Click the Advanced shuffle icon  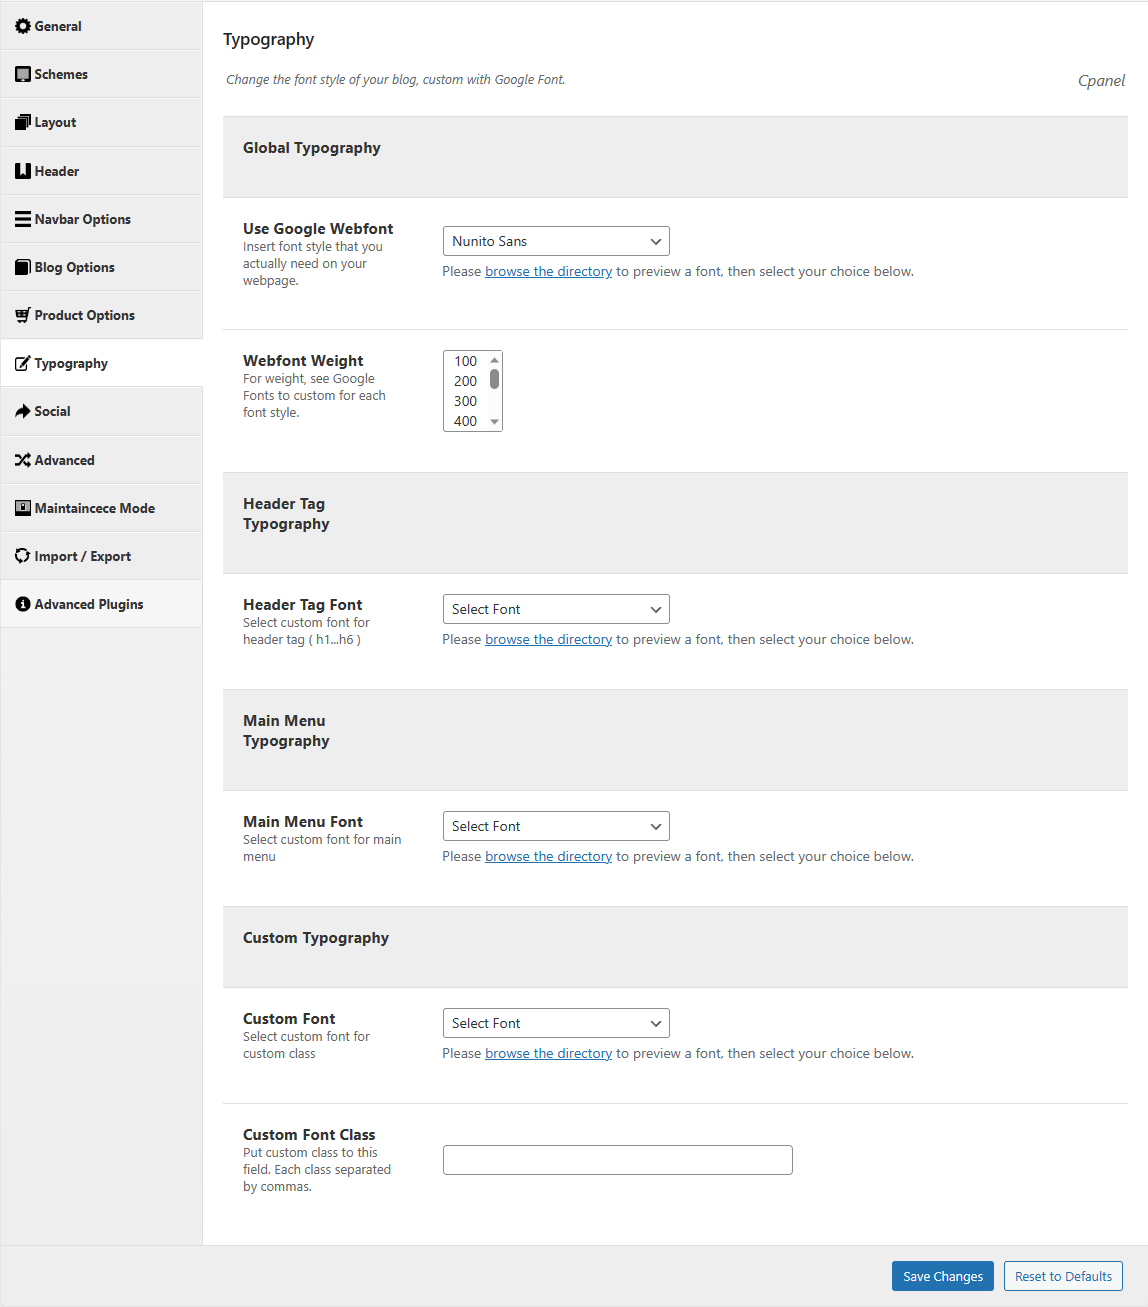pos(23,460)
